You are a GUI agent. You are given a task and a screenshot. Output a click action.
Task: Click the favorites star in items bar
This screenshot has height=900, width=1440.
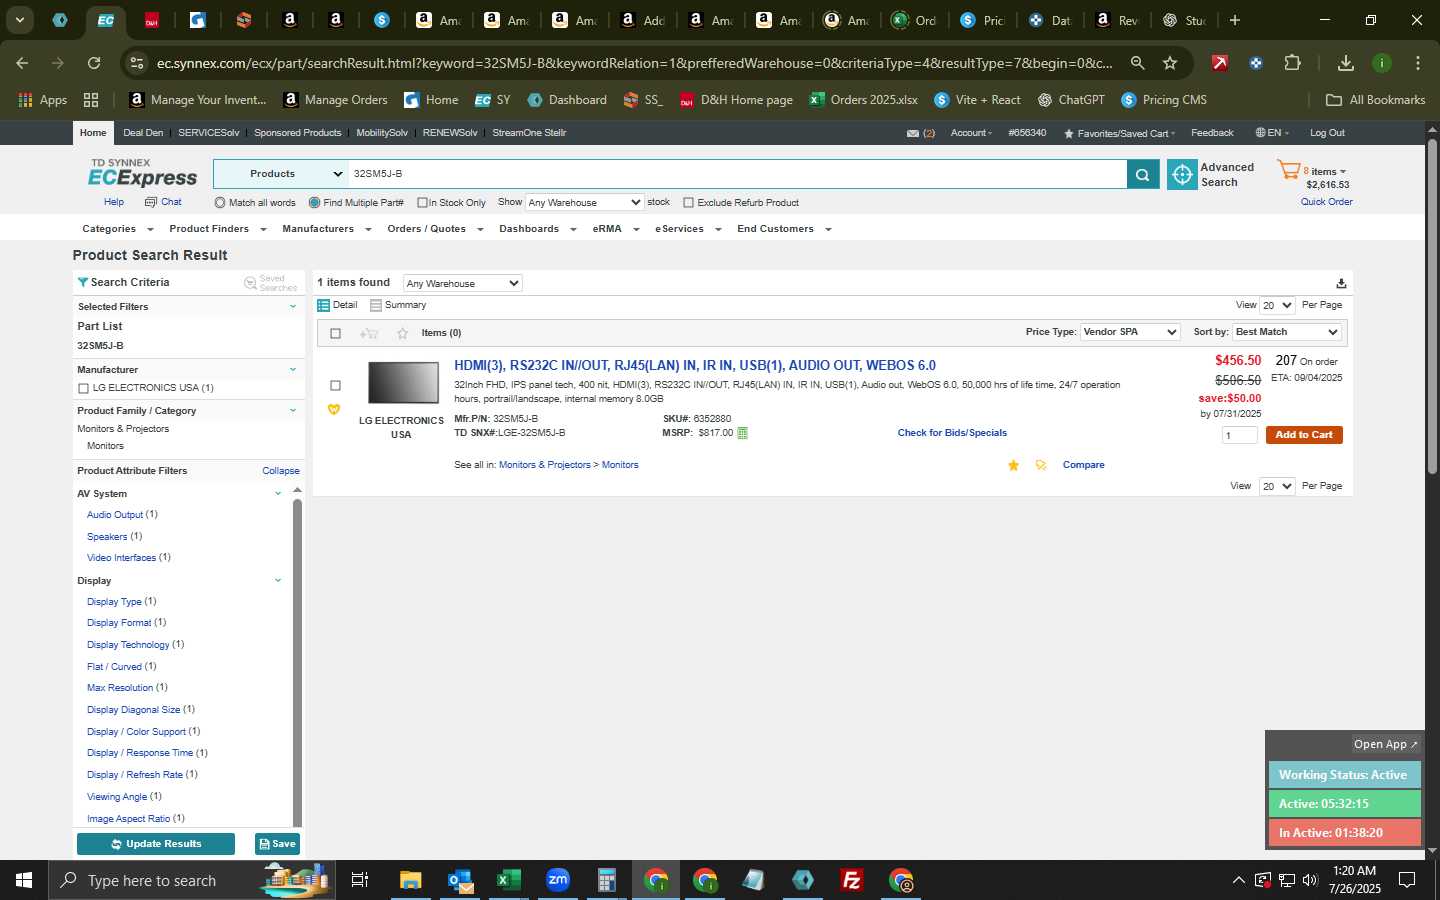pos(402,333)
